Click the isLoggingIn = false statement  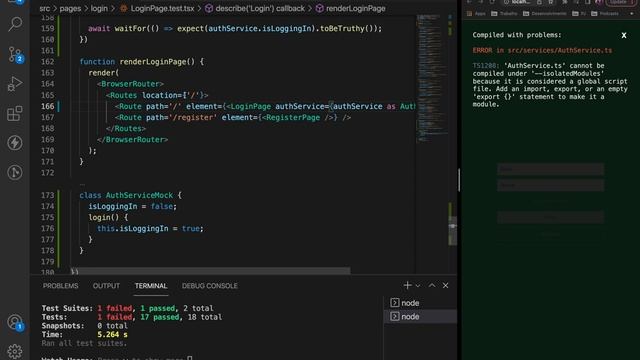click(x=133, y=206)
